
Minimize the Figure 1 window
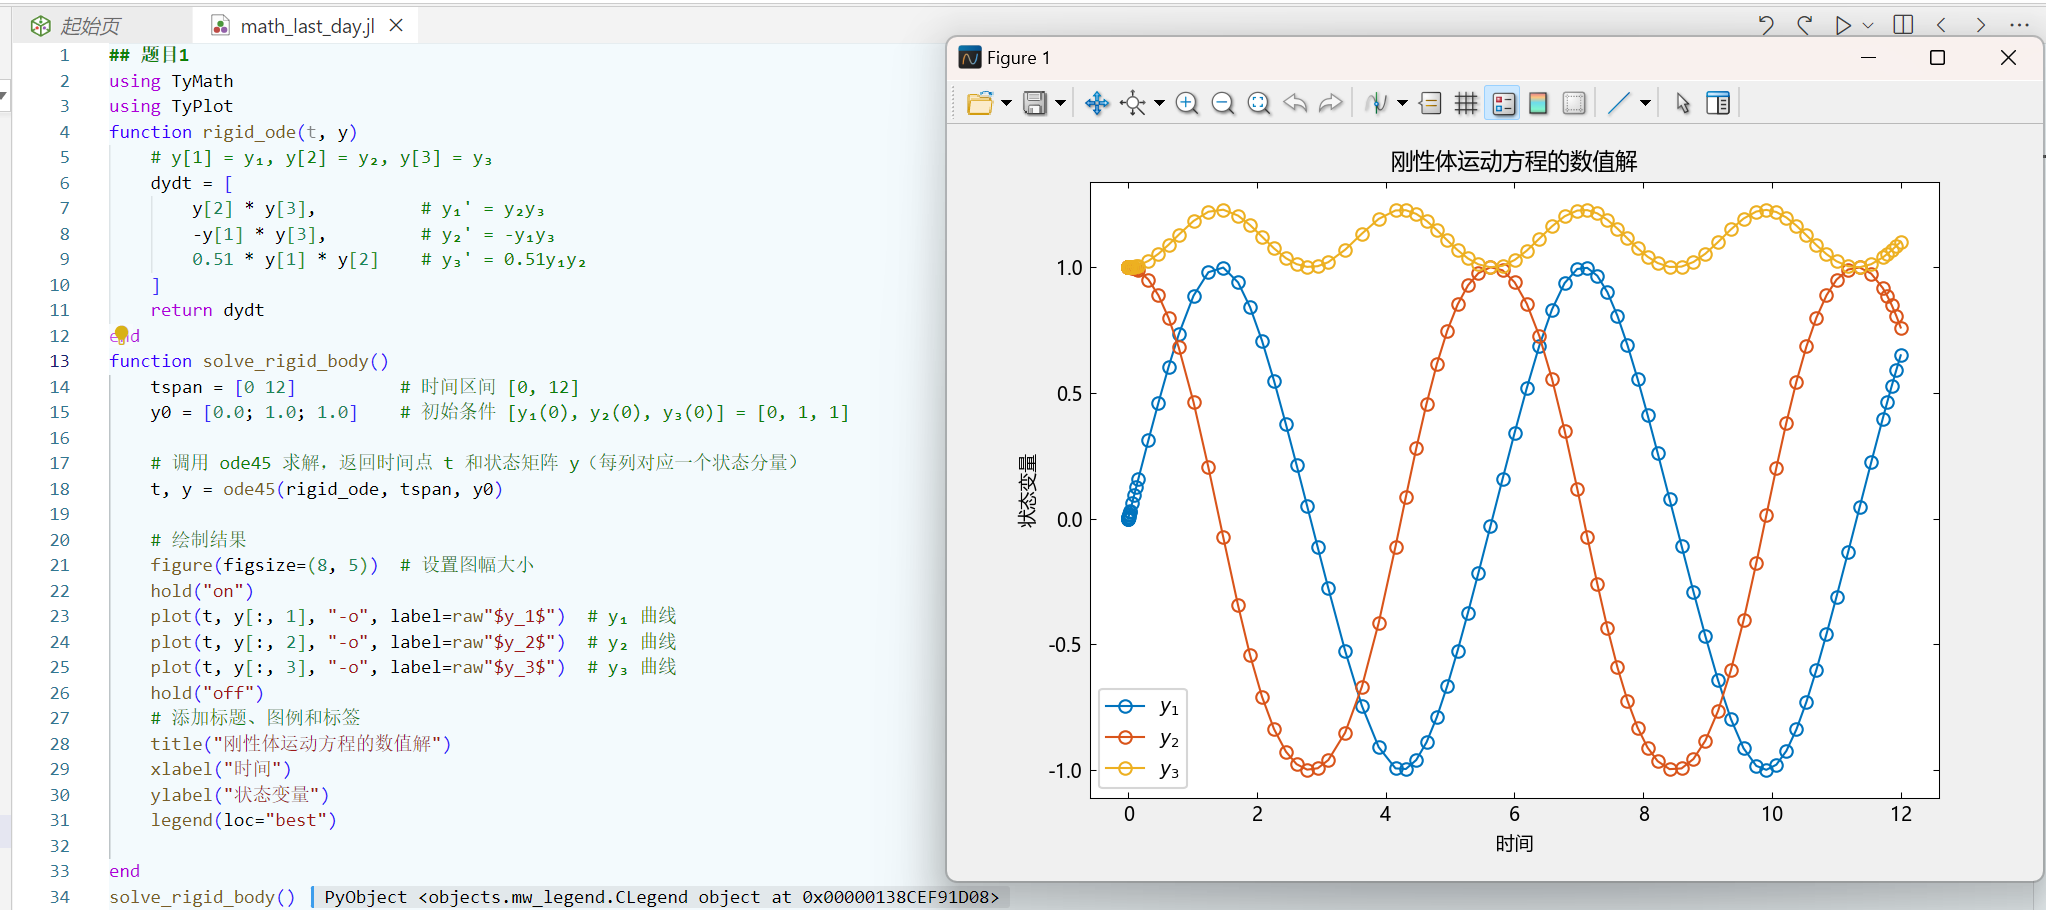coord(1867,58)
